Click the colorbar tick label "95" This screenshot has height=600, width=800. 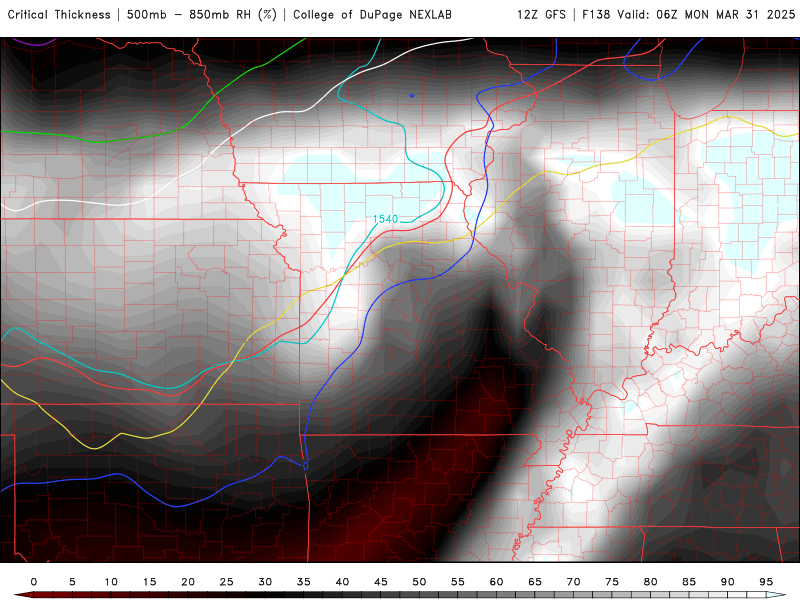(x=766, y=582)
